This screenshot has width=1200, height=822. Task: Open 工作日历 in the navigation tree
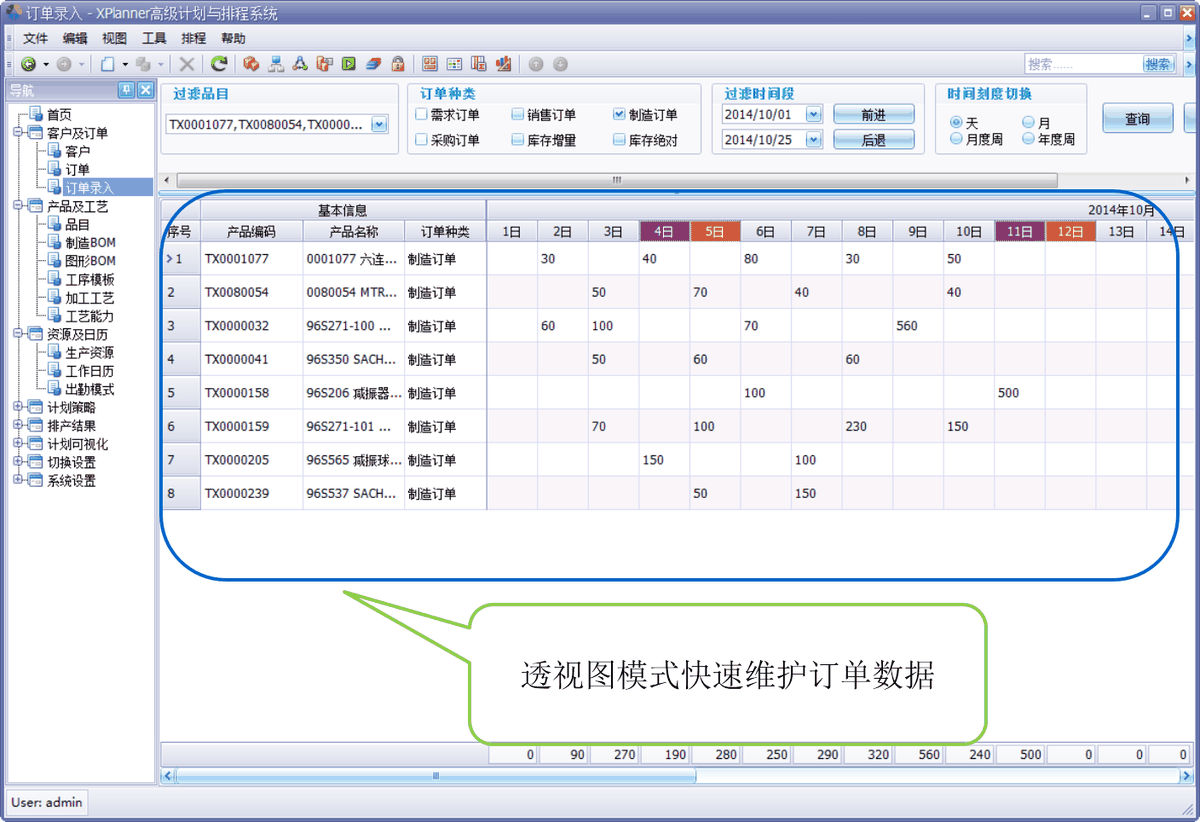90,370
